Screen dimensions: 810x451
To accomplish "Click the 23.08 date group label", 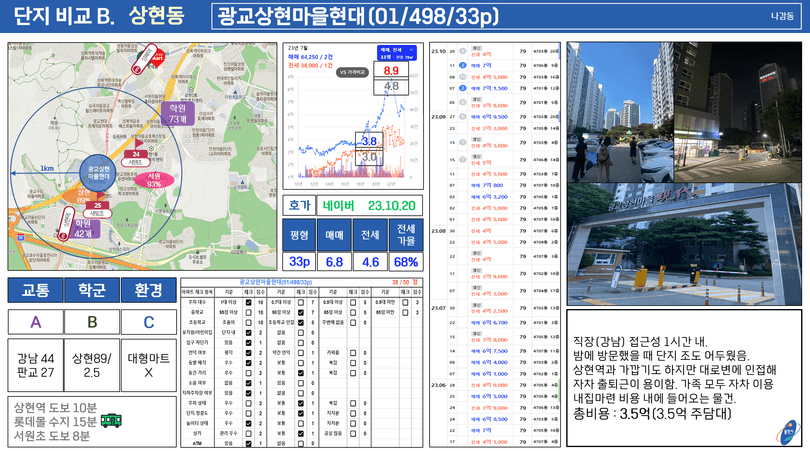I will 438,231.
